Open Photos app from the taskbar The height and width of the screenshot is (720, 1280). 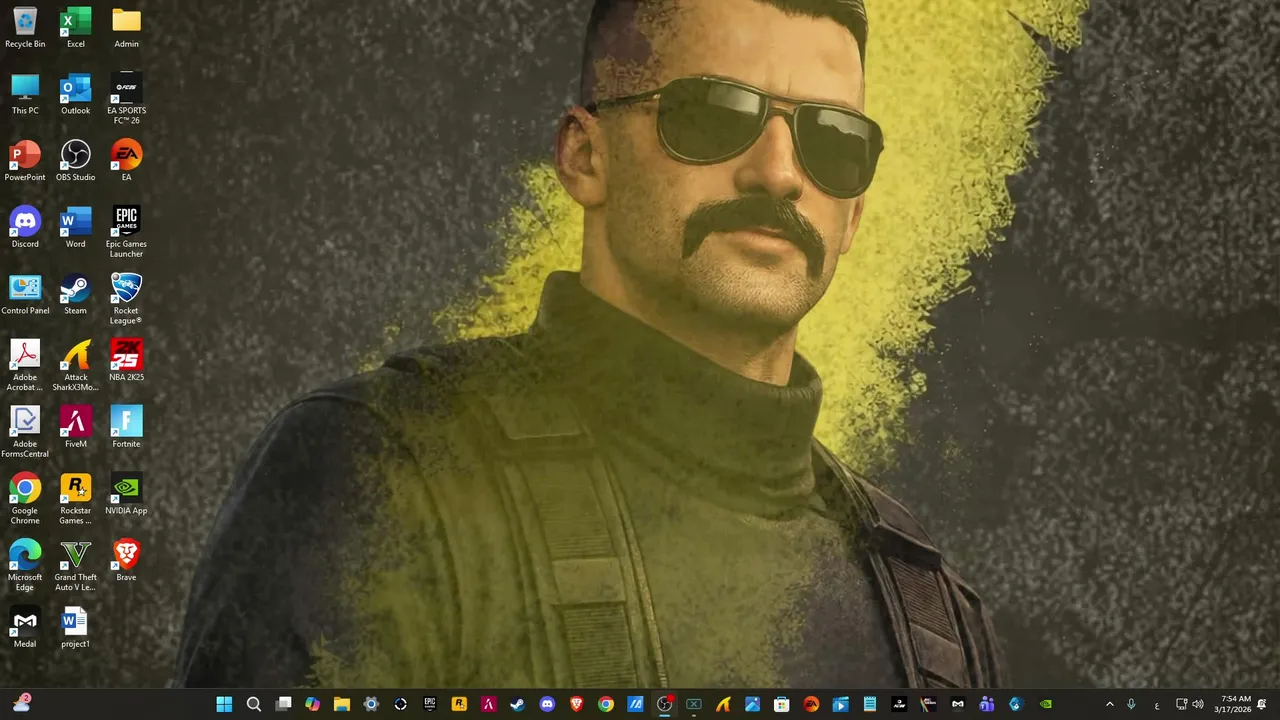pos(752,704)
